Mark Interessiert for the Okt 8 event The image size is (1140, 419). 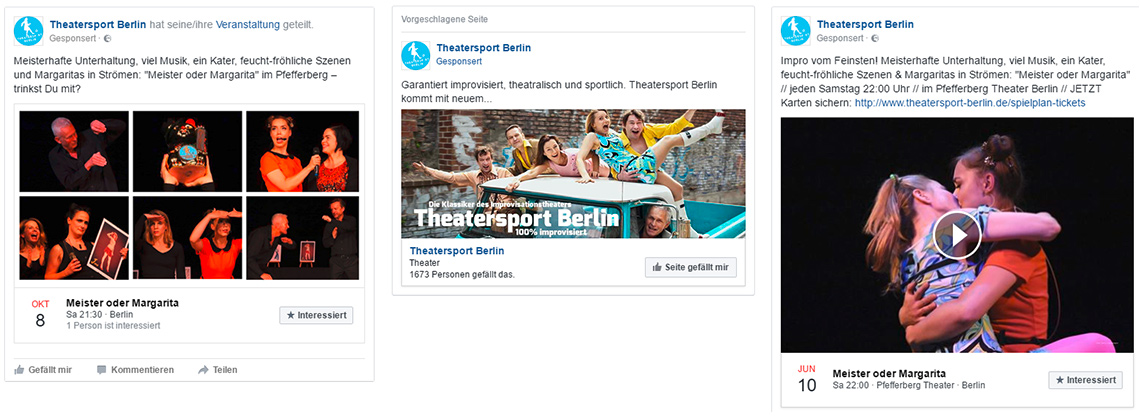pyautogui.click(x=316, y=315)
